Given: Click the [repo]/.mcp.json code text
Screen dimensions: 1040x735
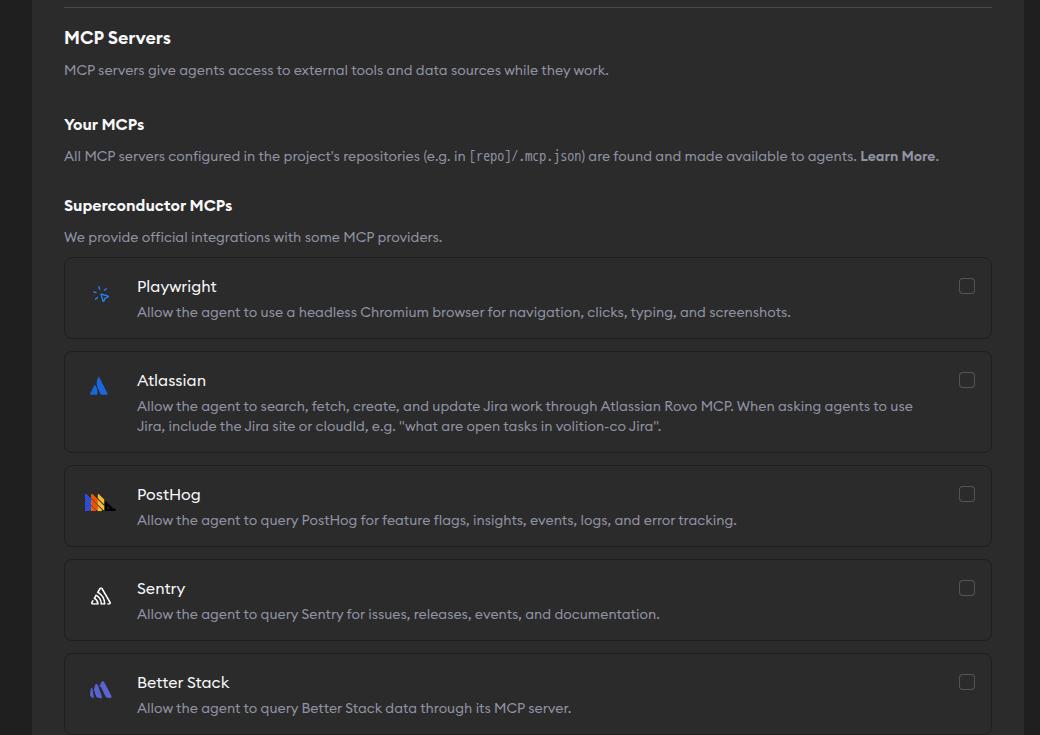Looking at the screenshot, I should (526, 157).
